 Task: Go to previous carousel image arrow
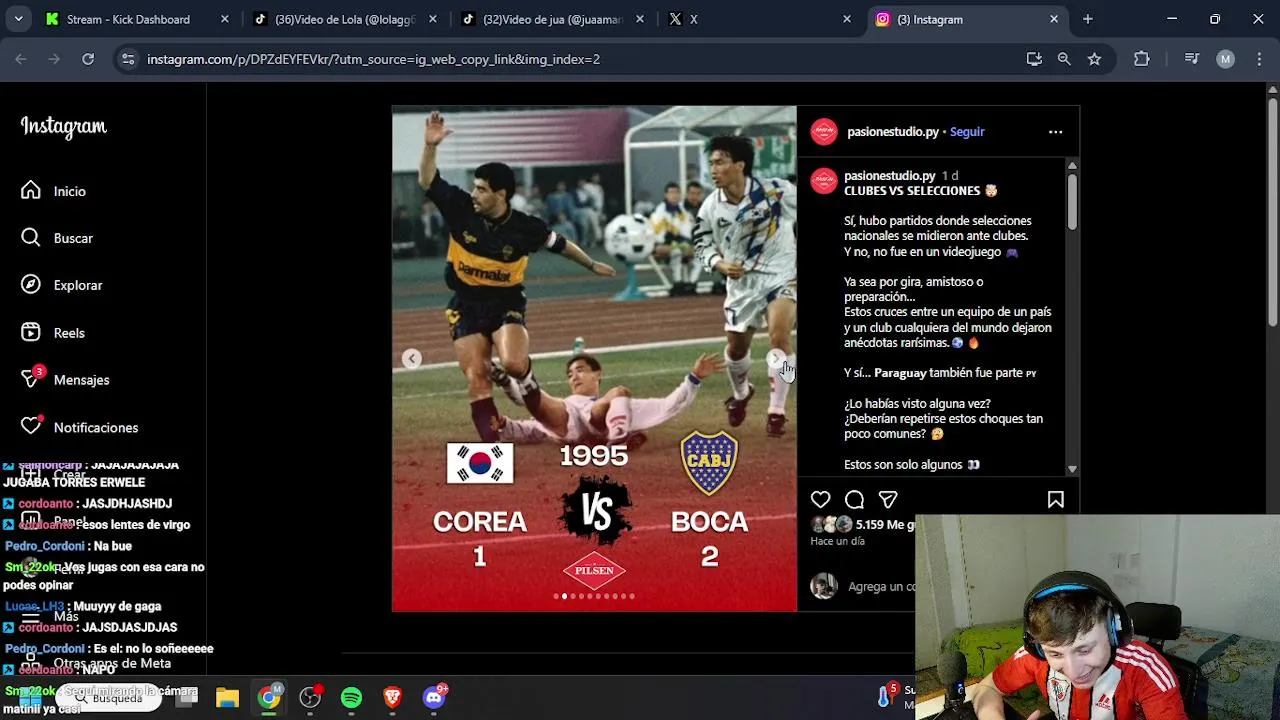point(411,358)
